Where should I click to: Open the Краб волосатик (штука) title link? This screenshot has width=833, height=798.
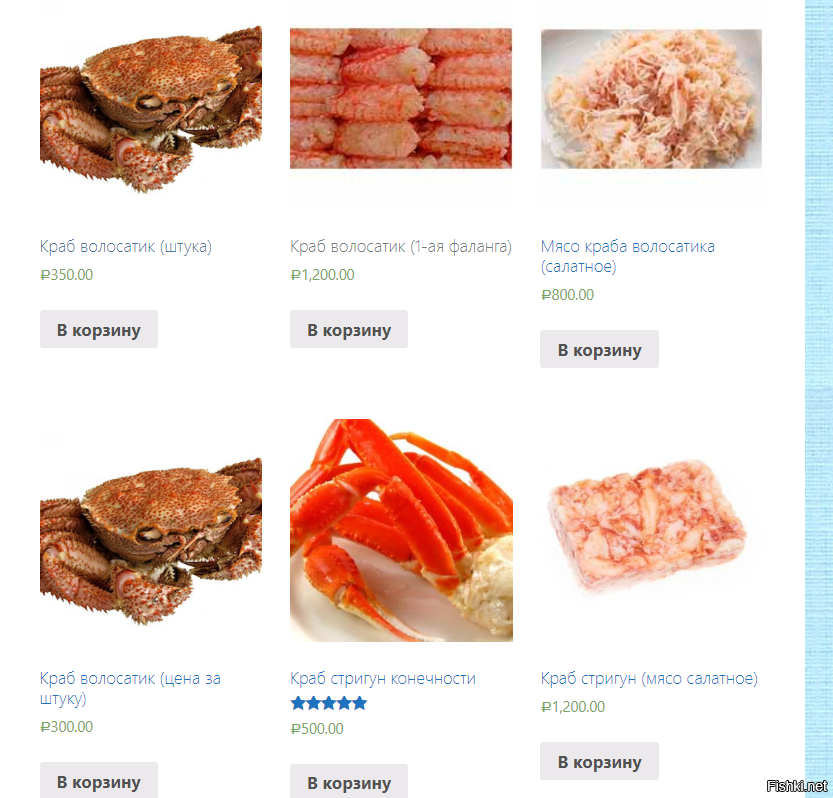click(126, 247)
